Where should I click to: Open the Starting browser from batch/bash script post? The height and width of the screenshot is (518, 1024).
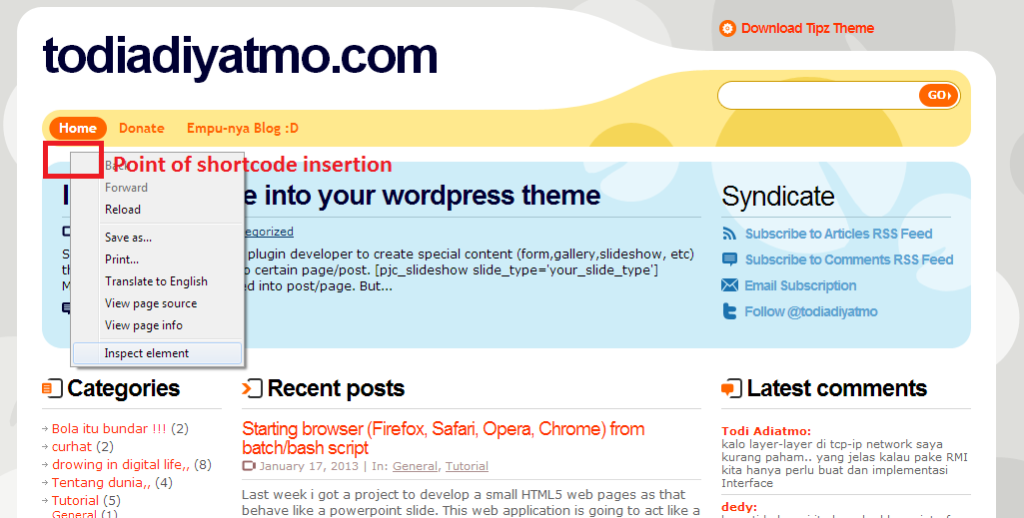443,438
